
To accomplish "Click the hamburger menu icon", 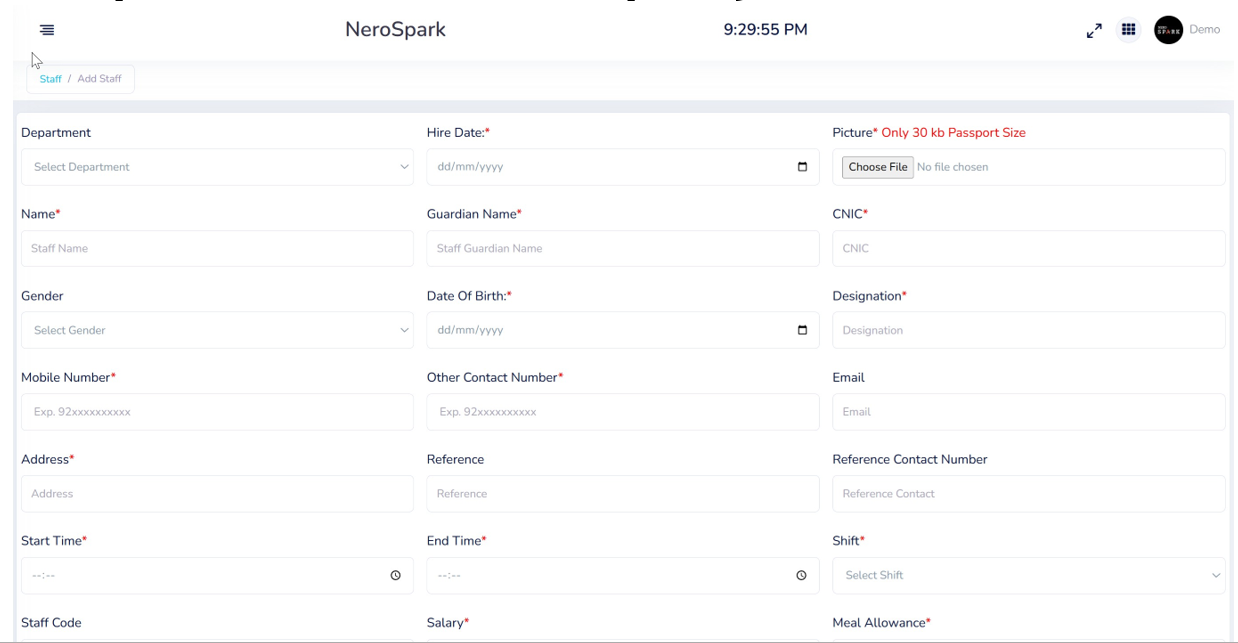I will point(47,30).
